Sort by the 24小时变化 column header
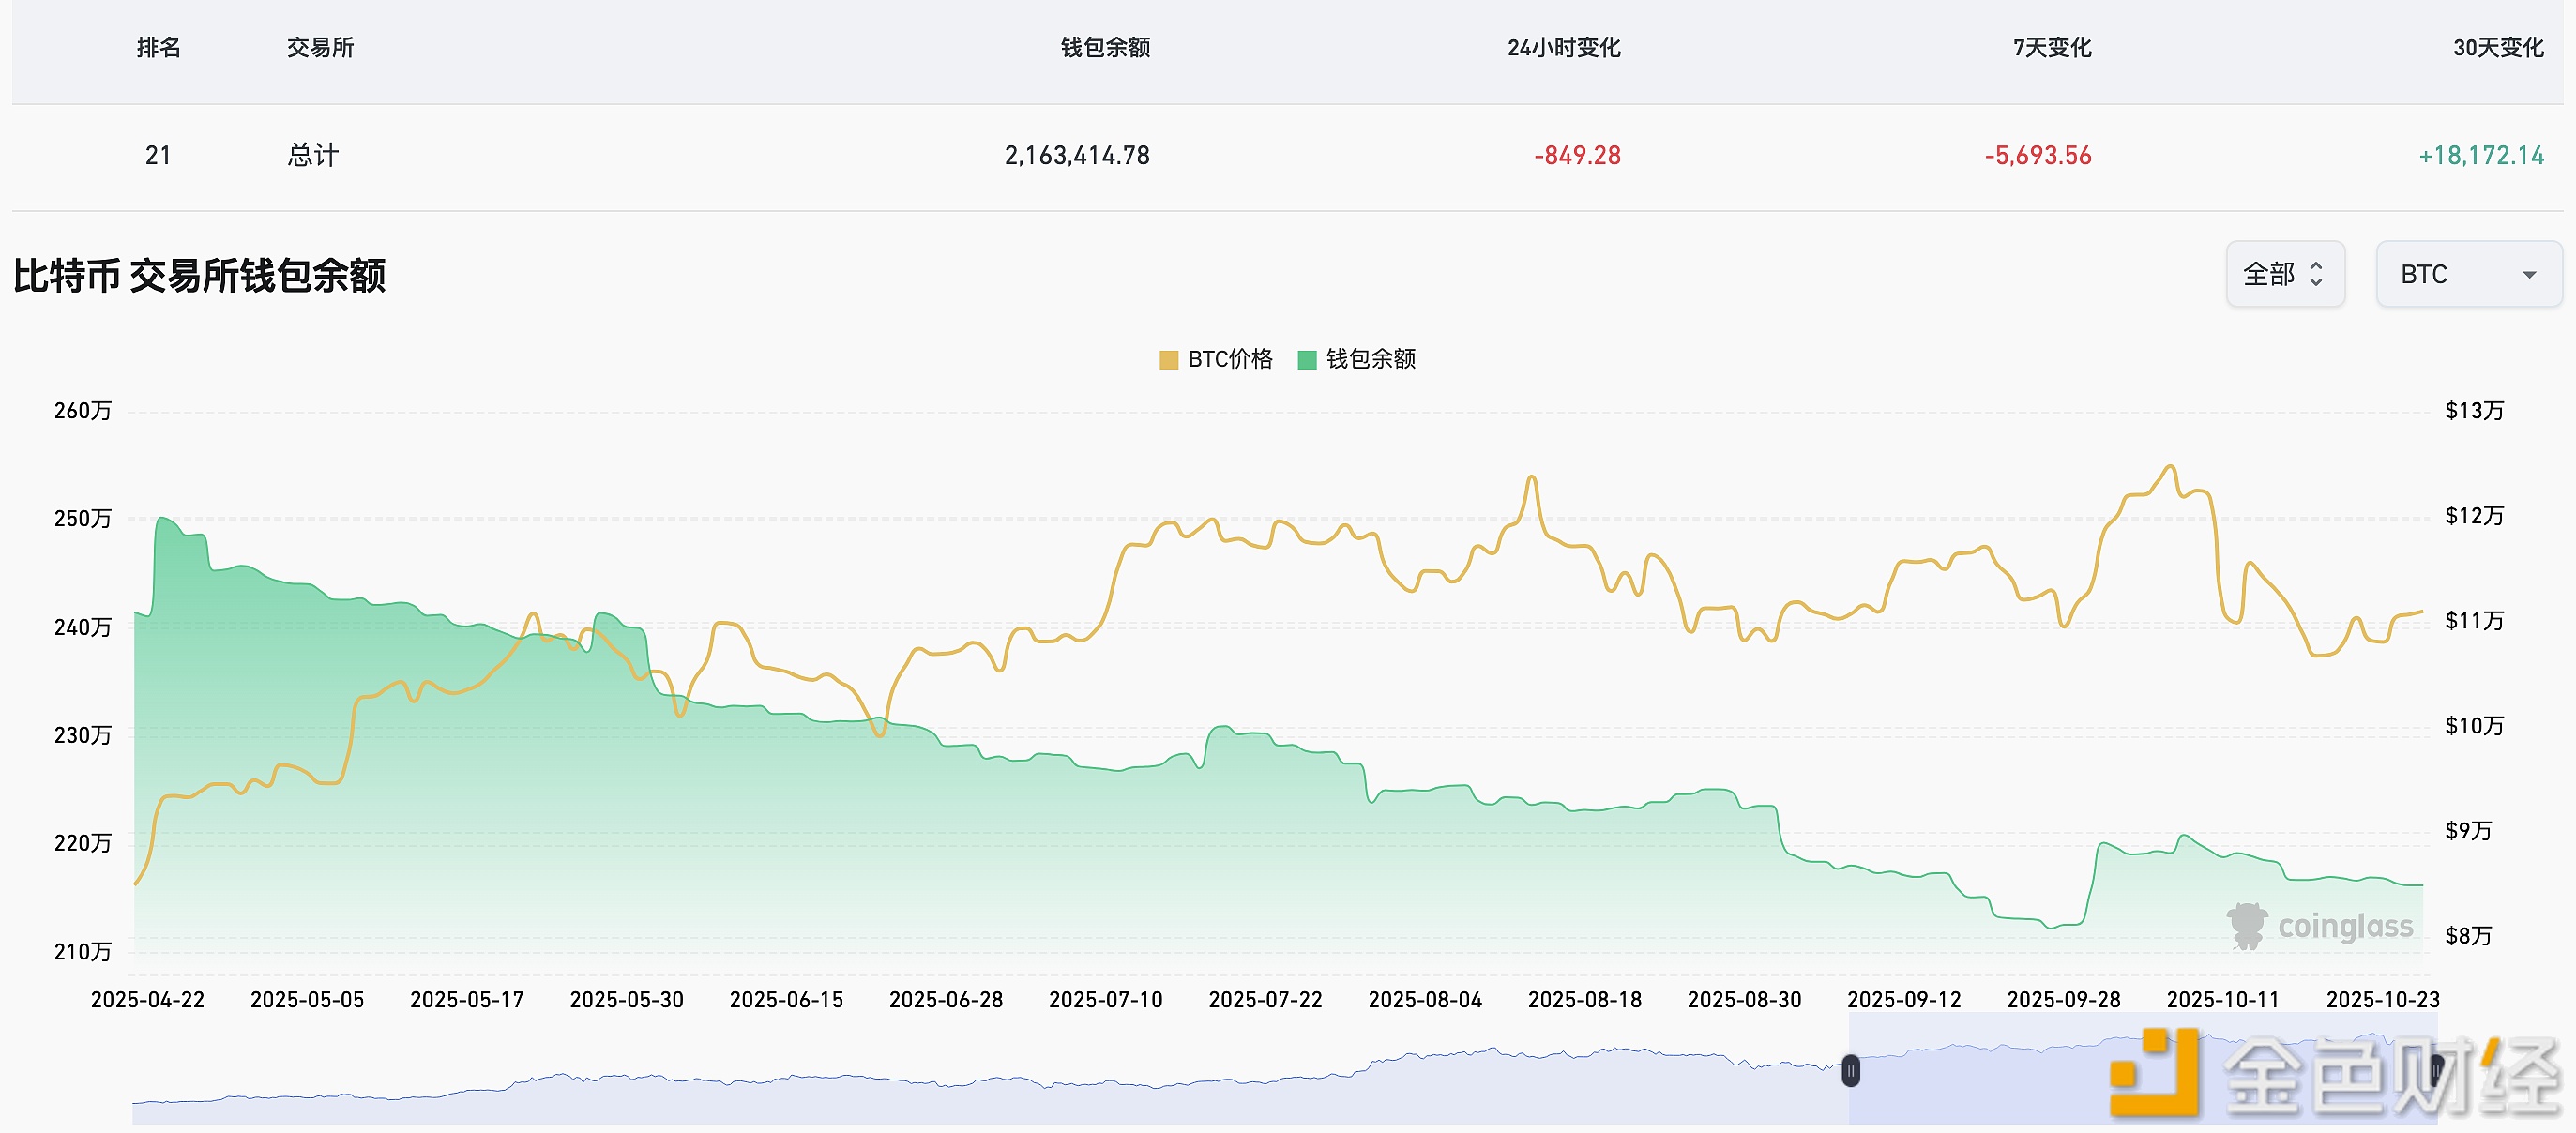Viewport: 2576px width, 1133px height. pyautogui.click(x=1563, y=47)
